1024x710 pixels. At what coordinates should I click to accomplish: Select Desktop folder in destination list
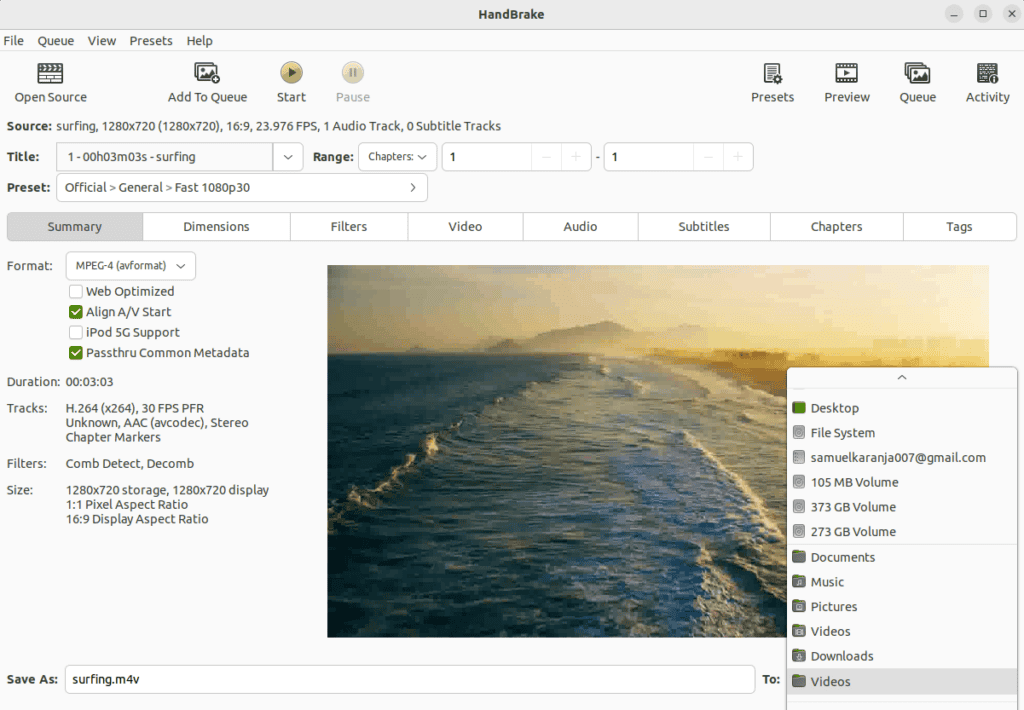point(902,408)
